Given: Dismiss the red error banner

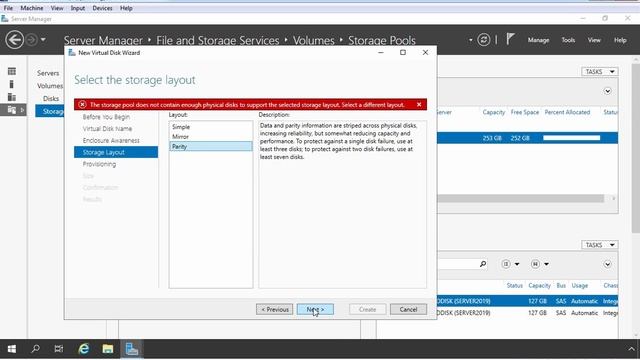Looking at the screenshot, I should point(419,104).
